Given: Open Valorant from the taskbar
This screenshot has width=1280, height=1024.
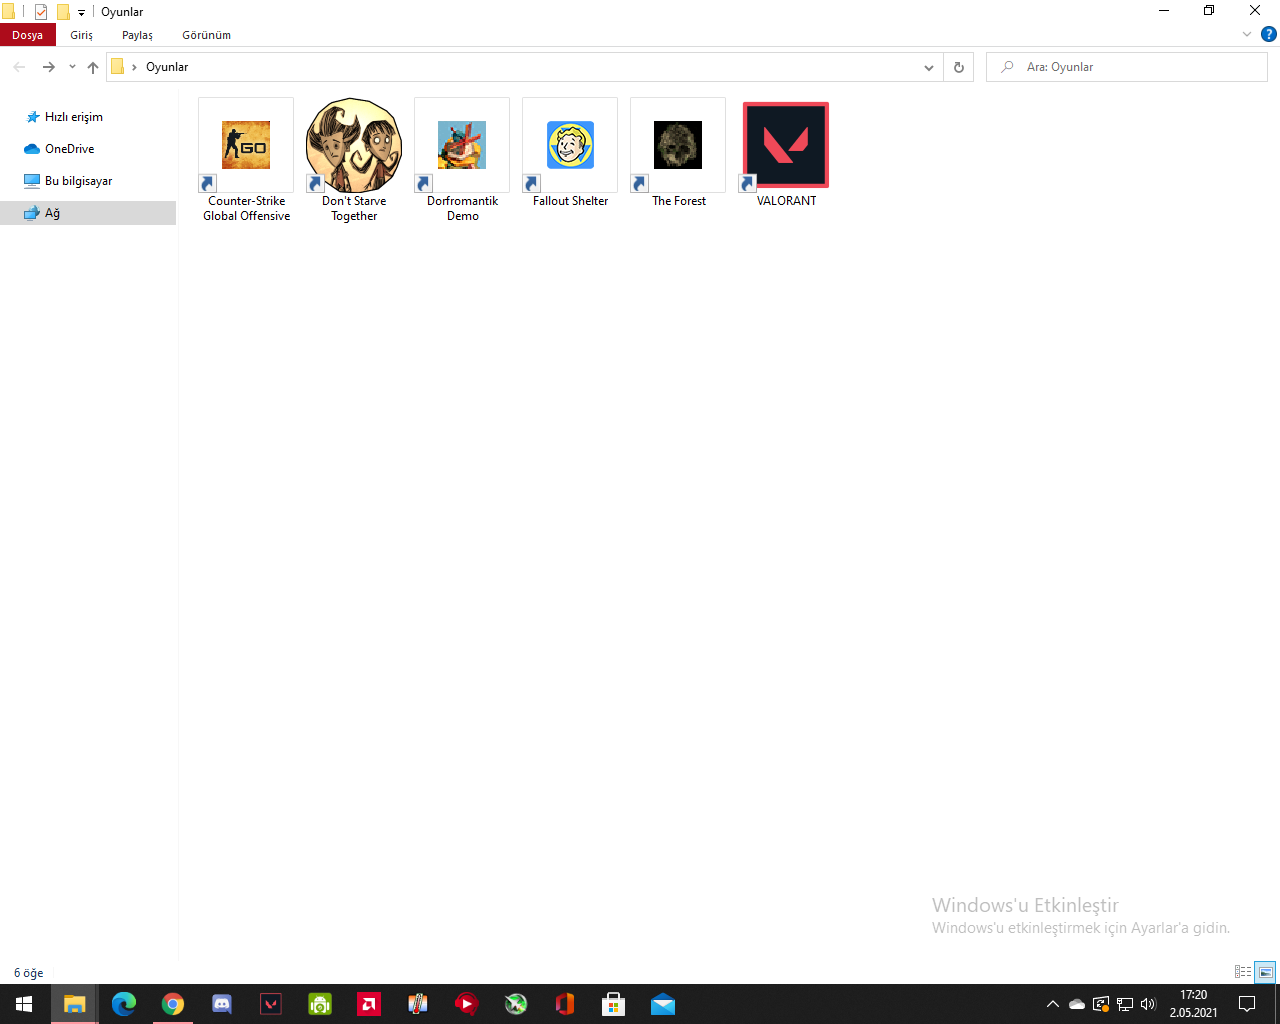Looking at the screenshot, I should (x=271, y=1004).
